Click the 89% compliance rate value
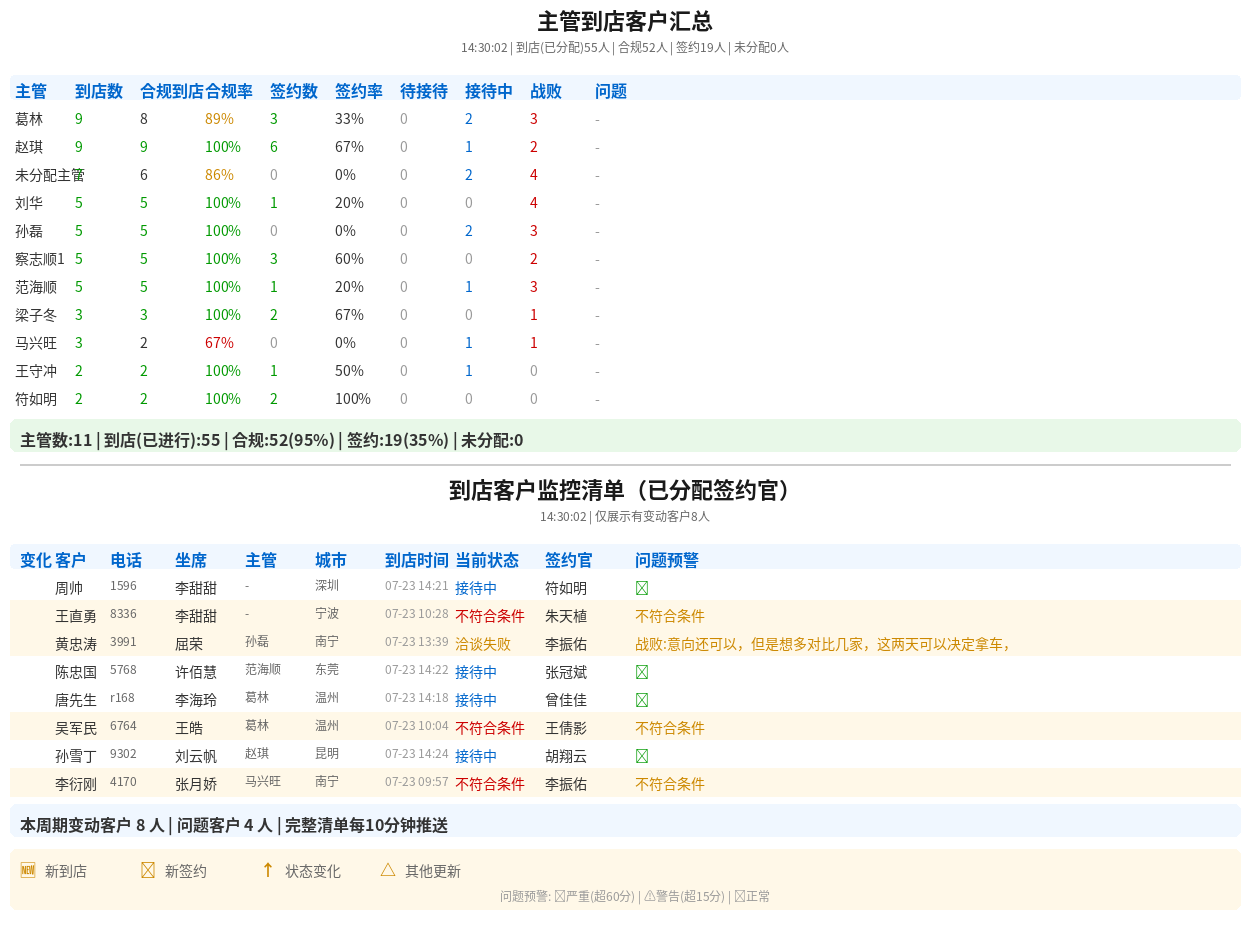The width and height of the screenshot is (1250, 952). [x=219, y=119]
